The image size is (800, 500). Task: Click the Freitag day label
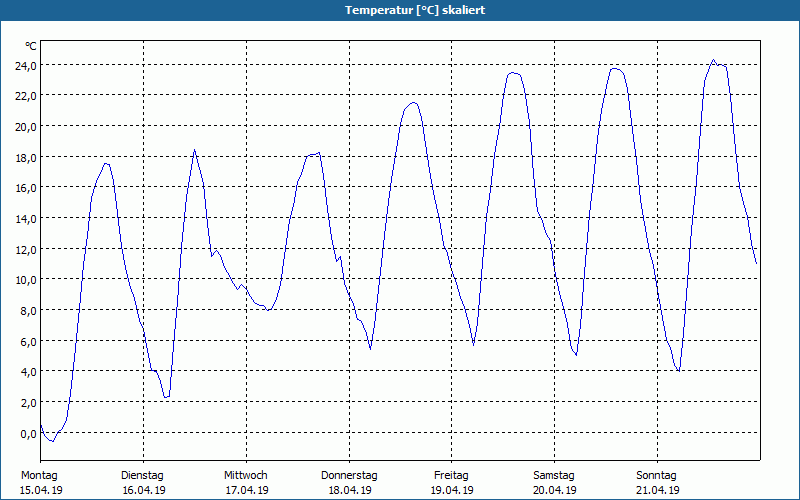pyautogui.click(x=452, y=476)
